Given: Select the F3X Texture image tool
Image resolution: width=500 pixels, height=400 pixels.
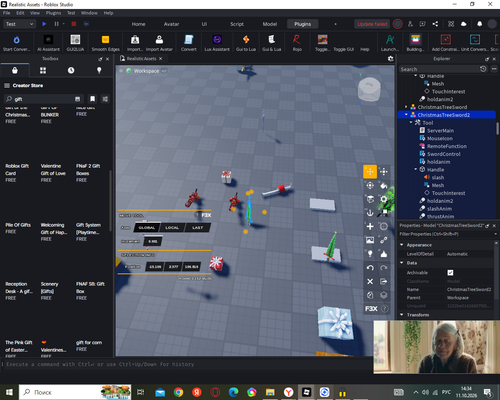Looking at the screenshot, I should click(370, 240).
